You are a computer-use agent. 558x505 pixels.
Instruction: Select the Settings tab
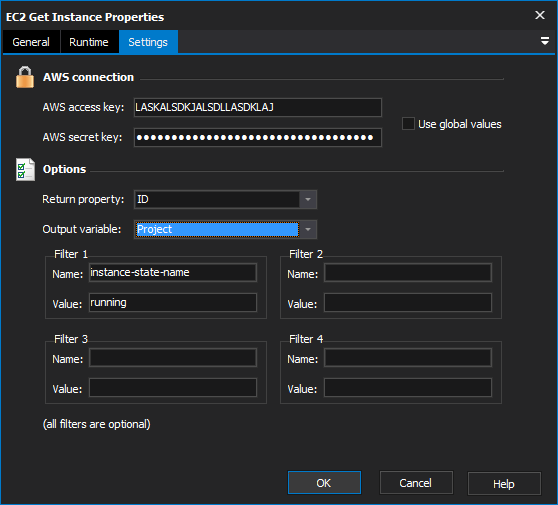(x=148, y=42)
